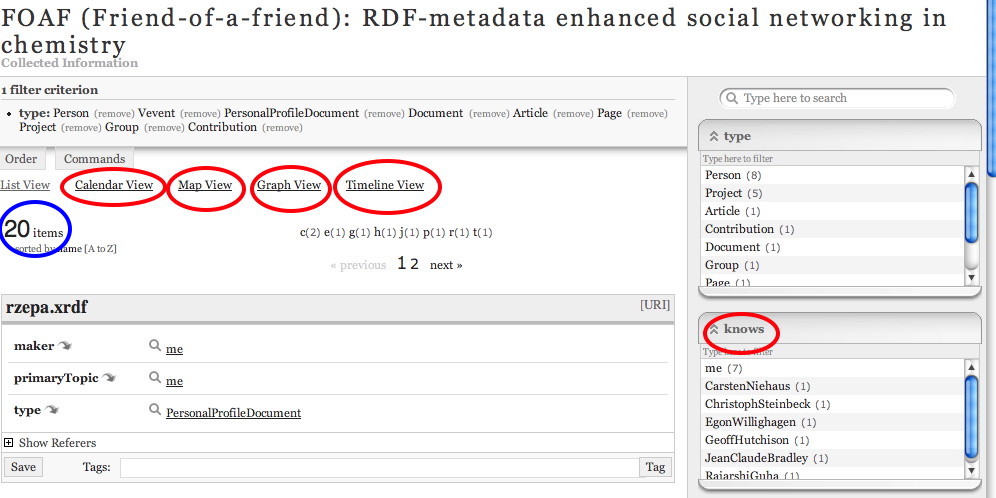Switch to the Order tab

pyautogui.click(x=21, y=159)
